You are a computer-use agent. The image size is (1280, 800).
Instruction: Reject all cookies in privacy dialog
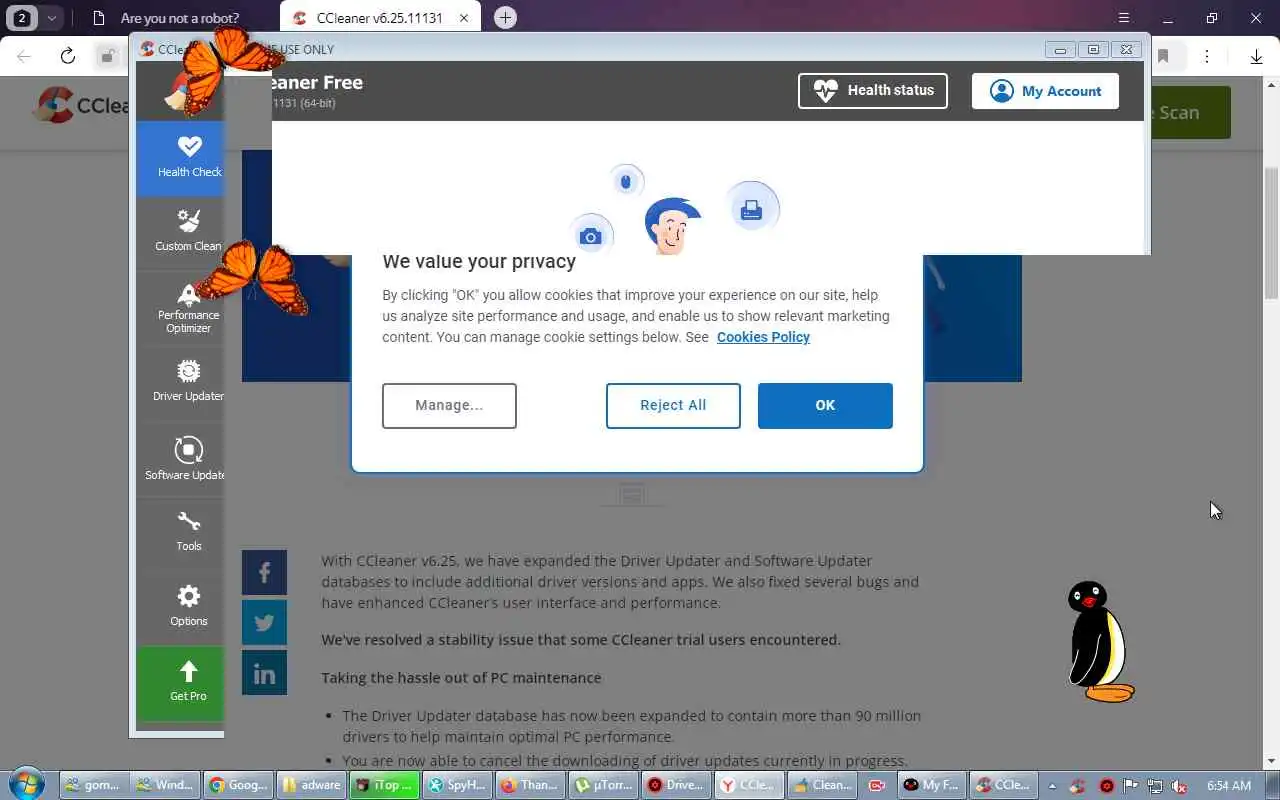[x=673, y=405]
